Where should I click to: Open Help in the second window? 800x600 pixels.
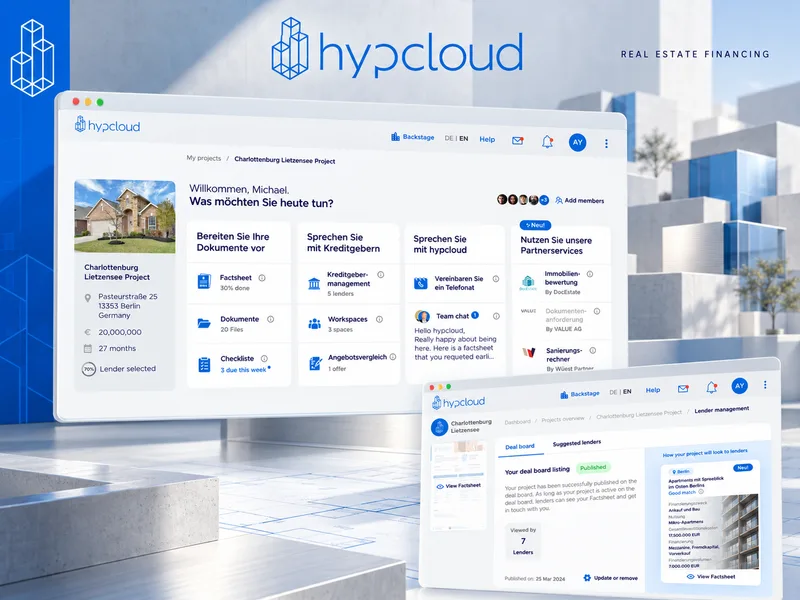click(x=653, y=390)
